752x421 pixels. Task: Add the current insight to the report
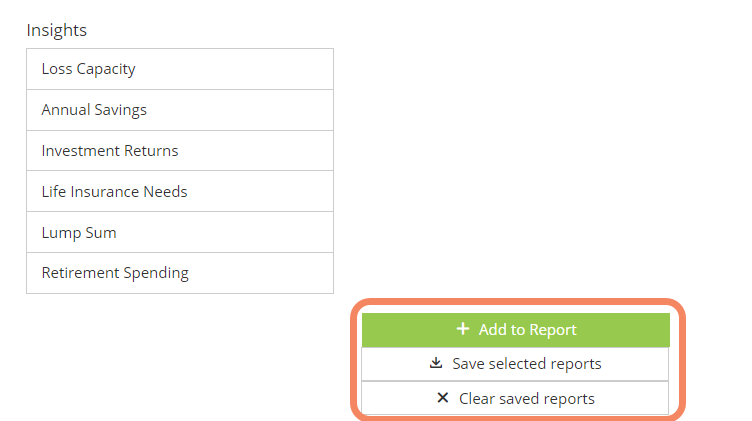[x=516, y=330]
